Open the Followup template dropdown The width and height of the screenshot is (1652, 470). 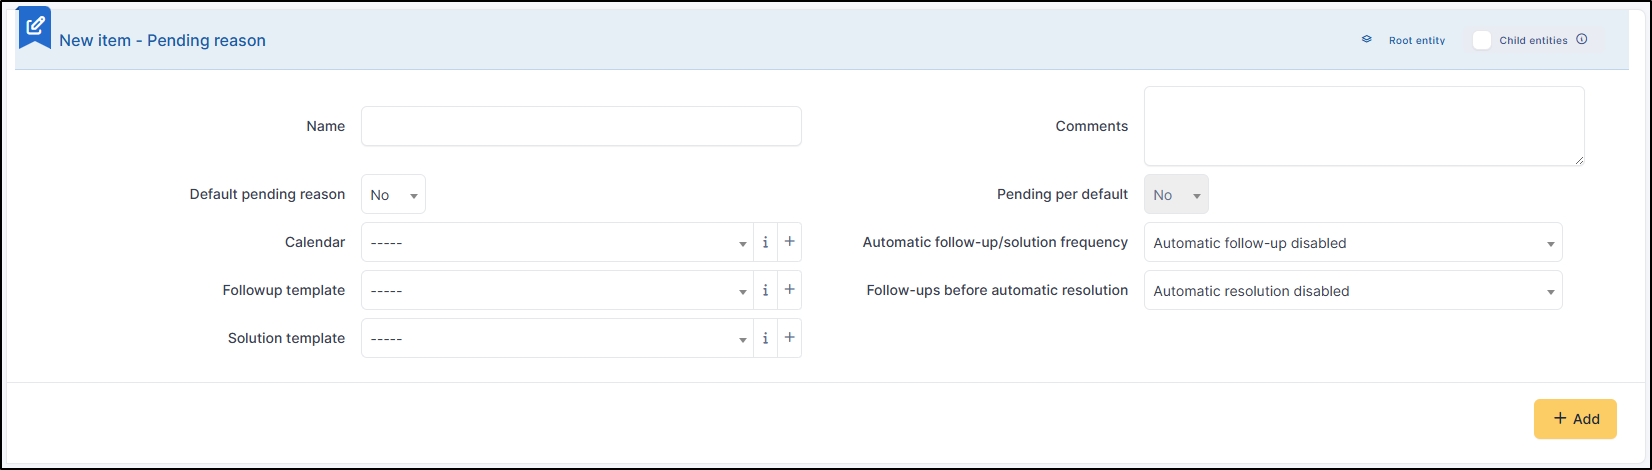(x=557, y=290)
